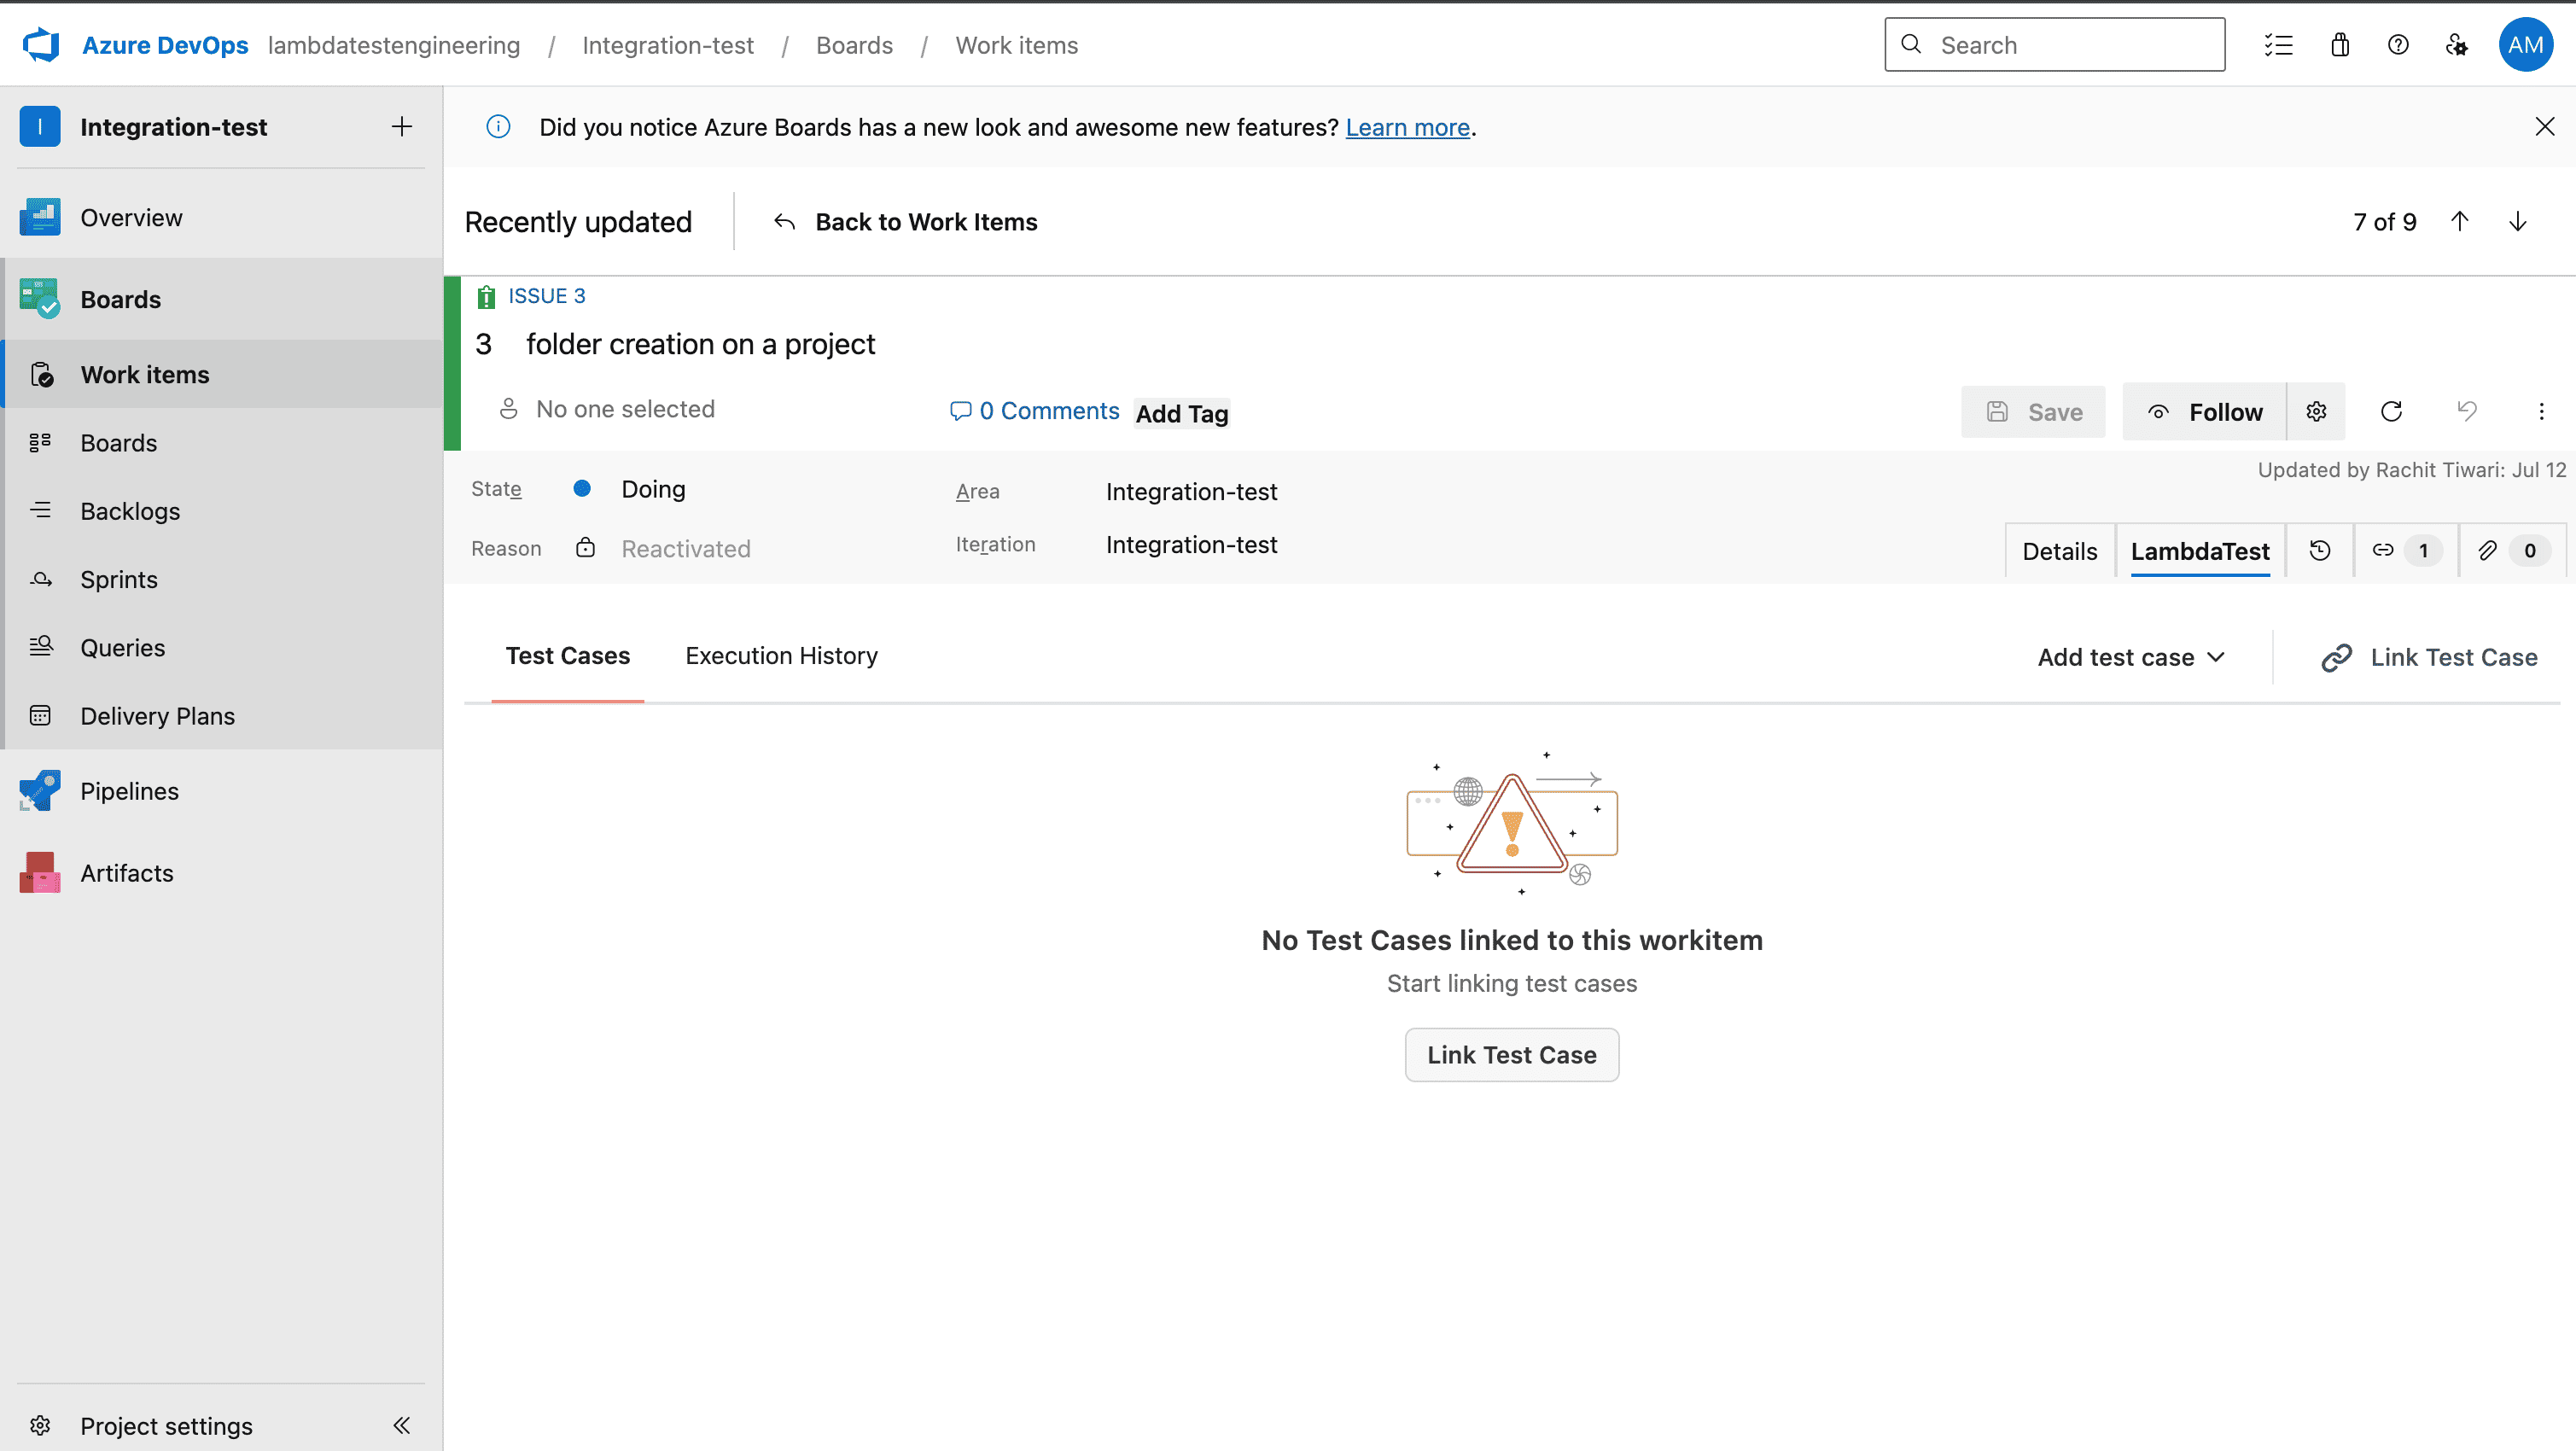Screen dimensions: 2576x1451
Task: Open the Azure DevOps Marketplace icon
Action: pyautogui.click(x=2339, y=44)
